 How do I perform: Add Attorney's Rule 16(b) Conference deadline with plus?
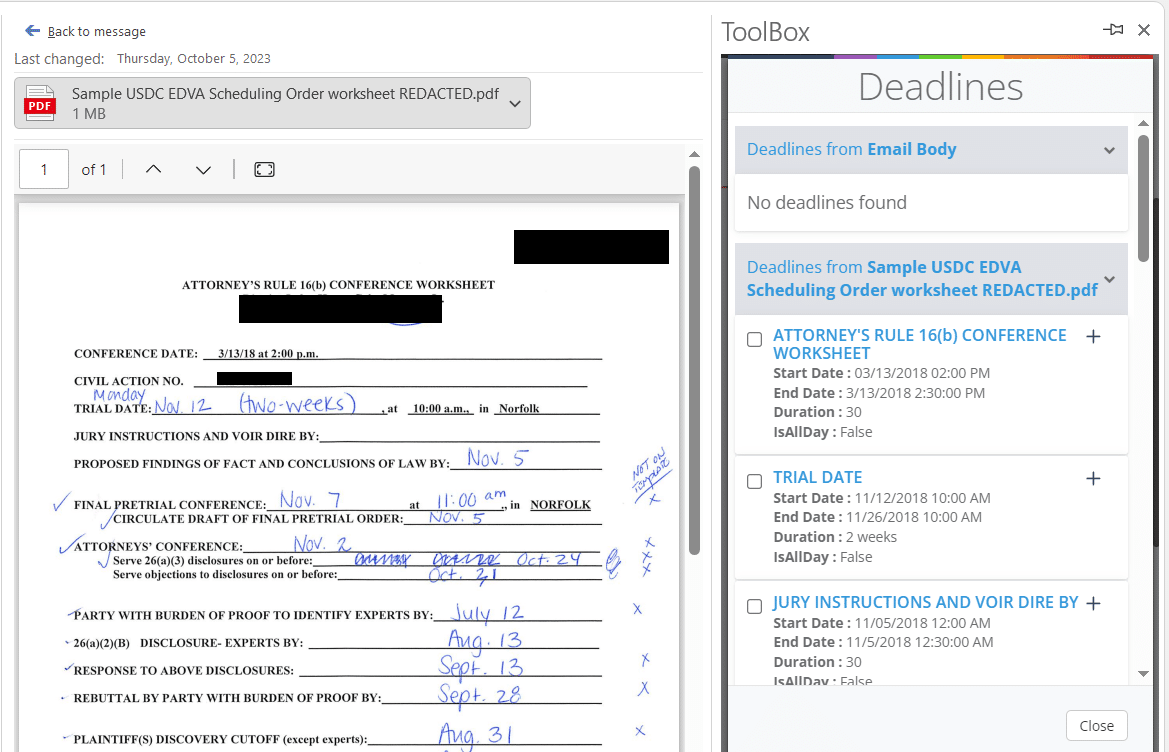1093,337
